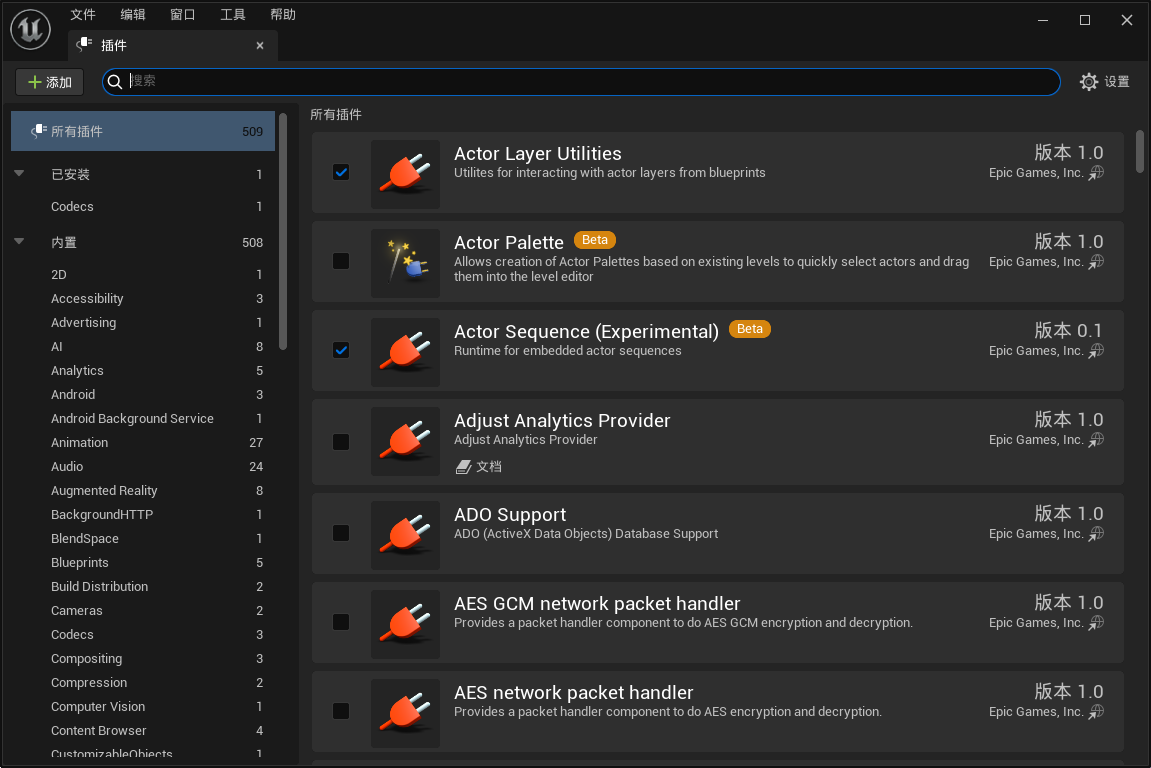This screenshot has width=1151, height=768.
Task: Click AES GCM network packet handler icon
Action: tap(405, 623)
